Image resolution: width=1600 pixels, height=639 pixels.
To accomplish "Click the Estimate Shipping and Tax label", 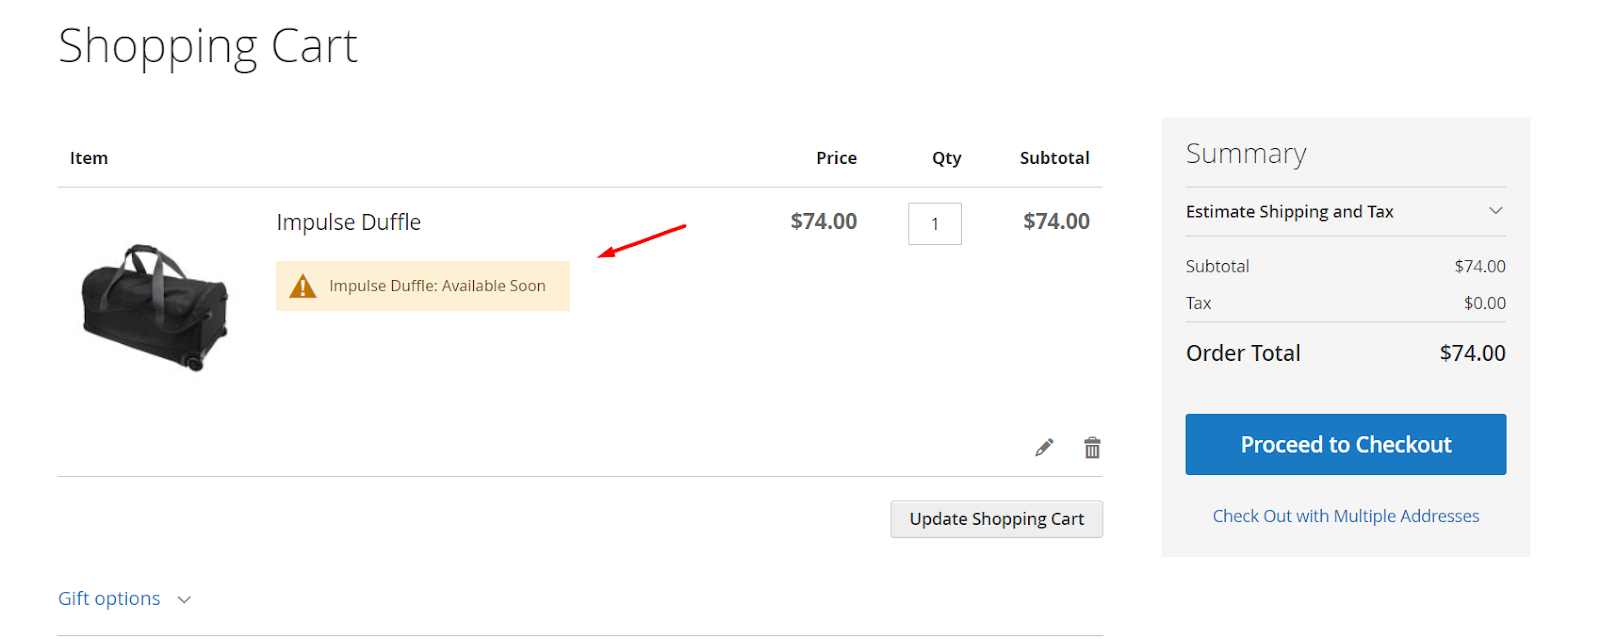I will point(1289,212).
